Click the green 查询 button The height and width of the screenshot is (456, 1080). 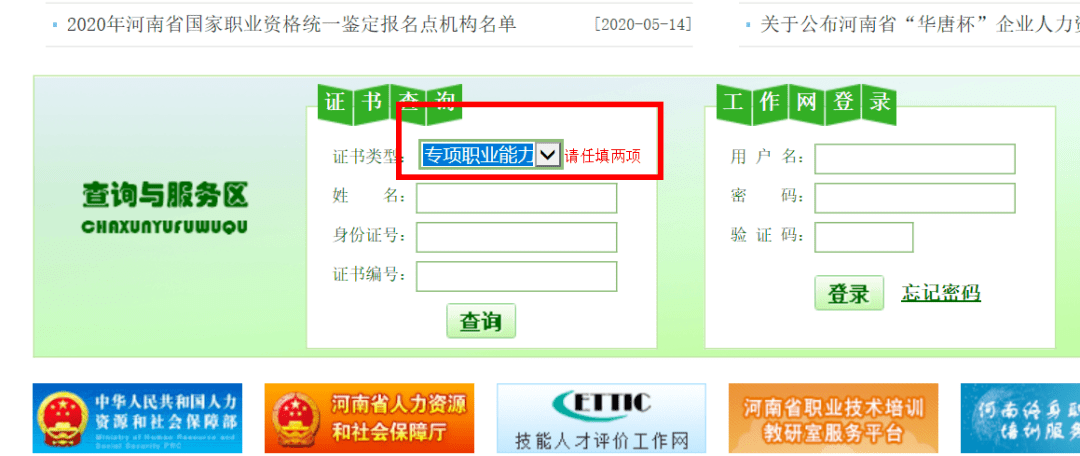point(481,321)
